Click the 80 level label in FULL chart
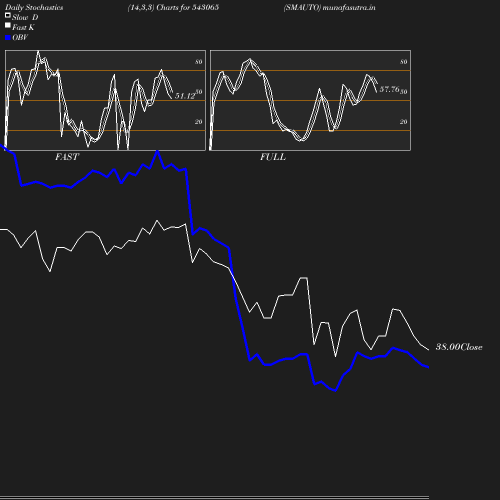Viewport: 500px width, 500px height. point(404,62)
